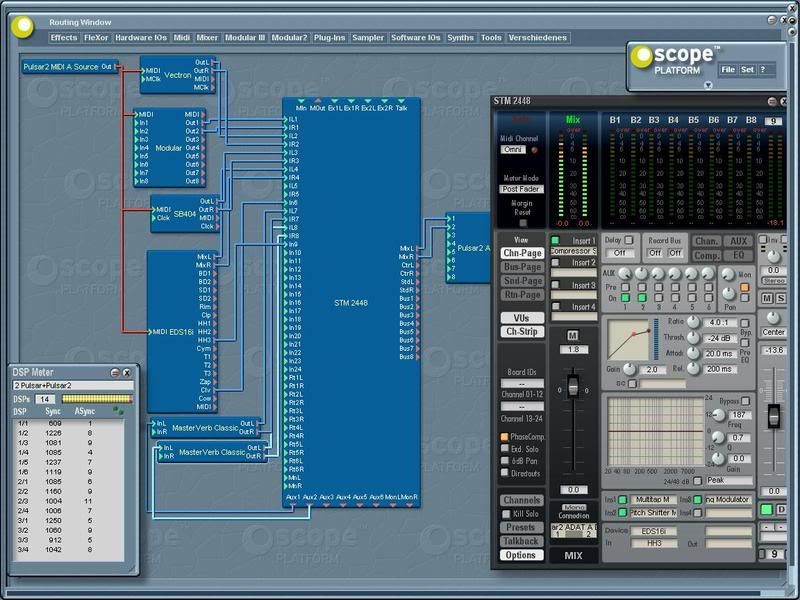This screenshot has width=800, height=600.
Task: Open the Hardware IOs menu
Action: [x=141, y=38]
